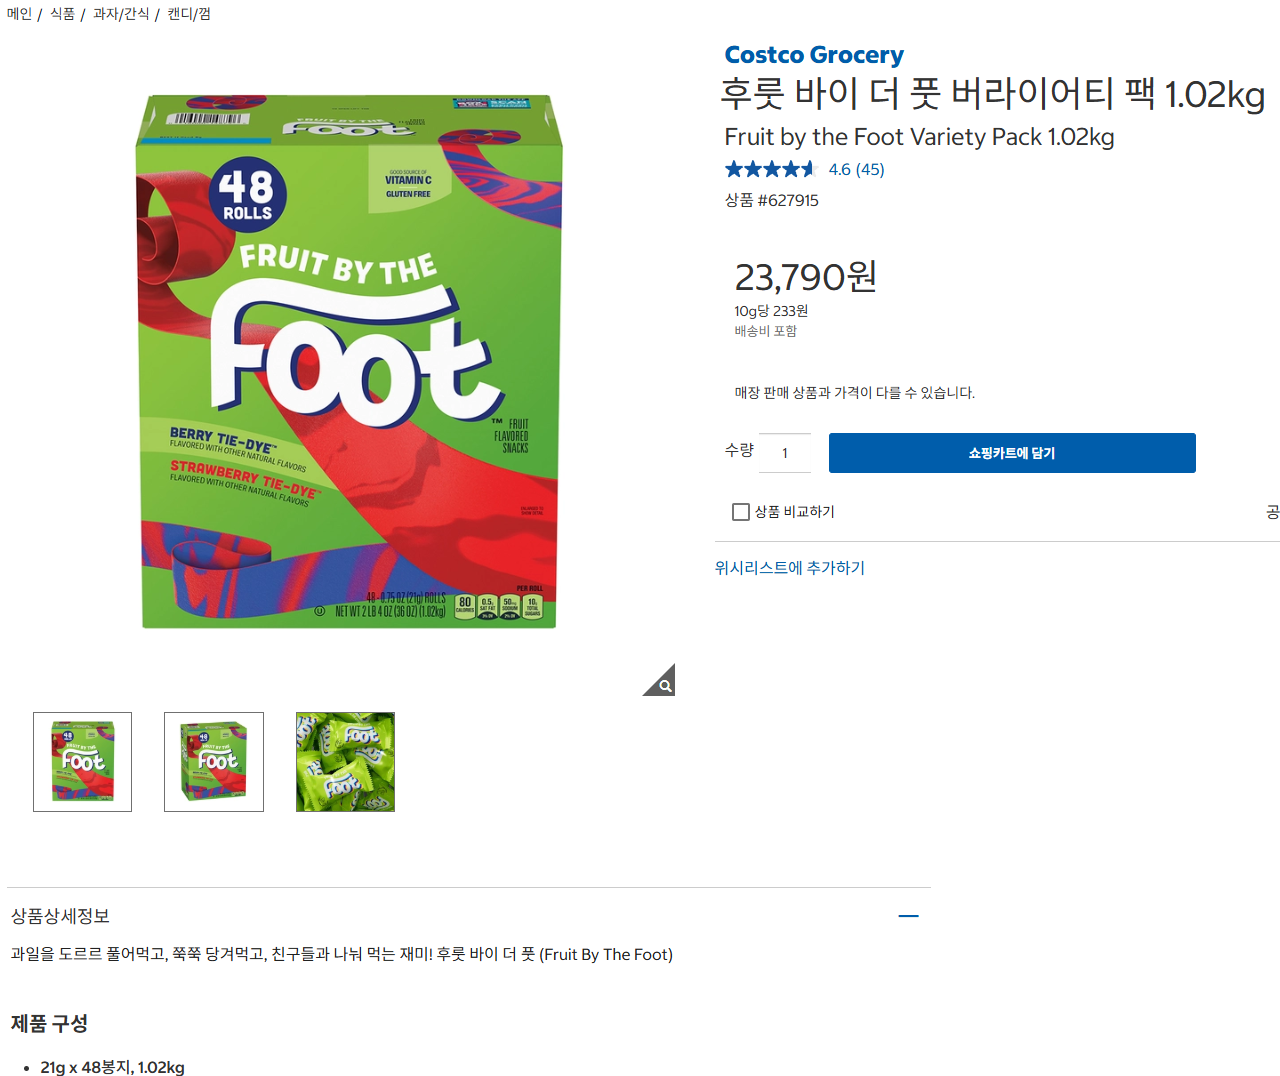Focus the 수량 quantity input field
This screenshot has width=1280, height=1076.
click(x=785, y=453)
